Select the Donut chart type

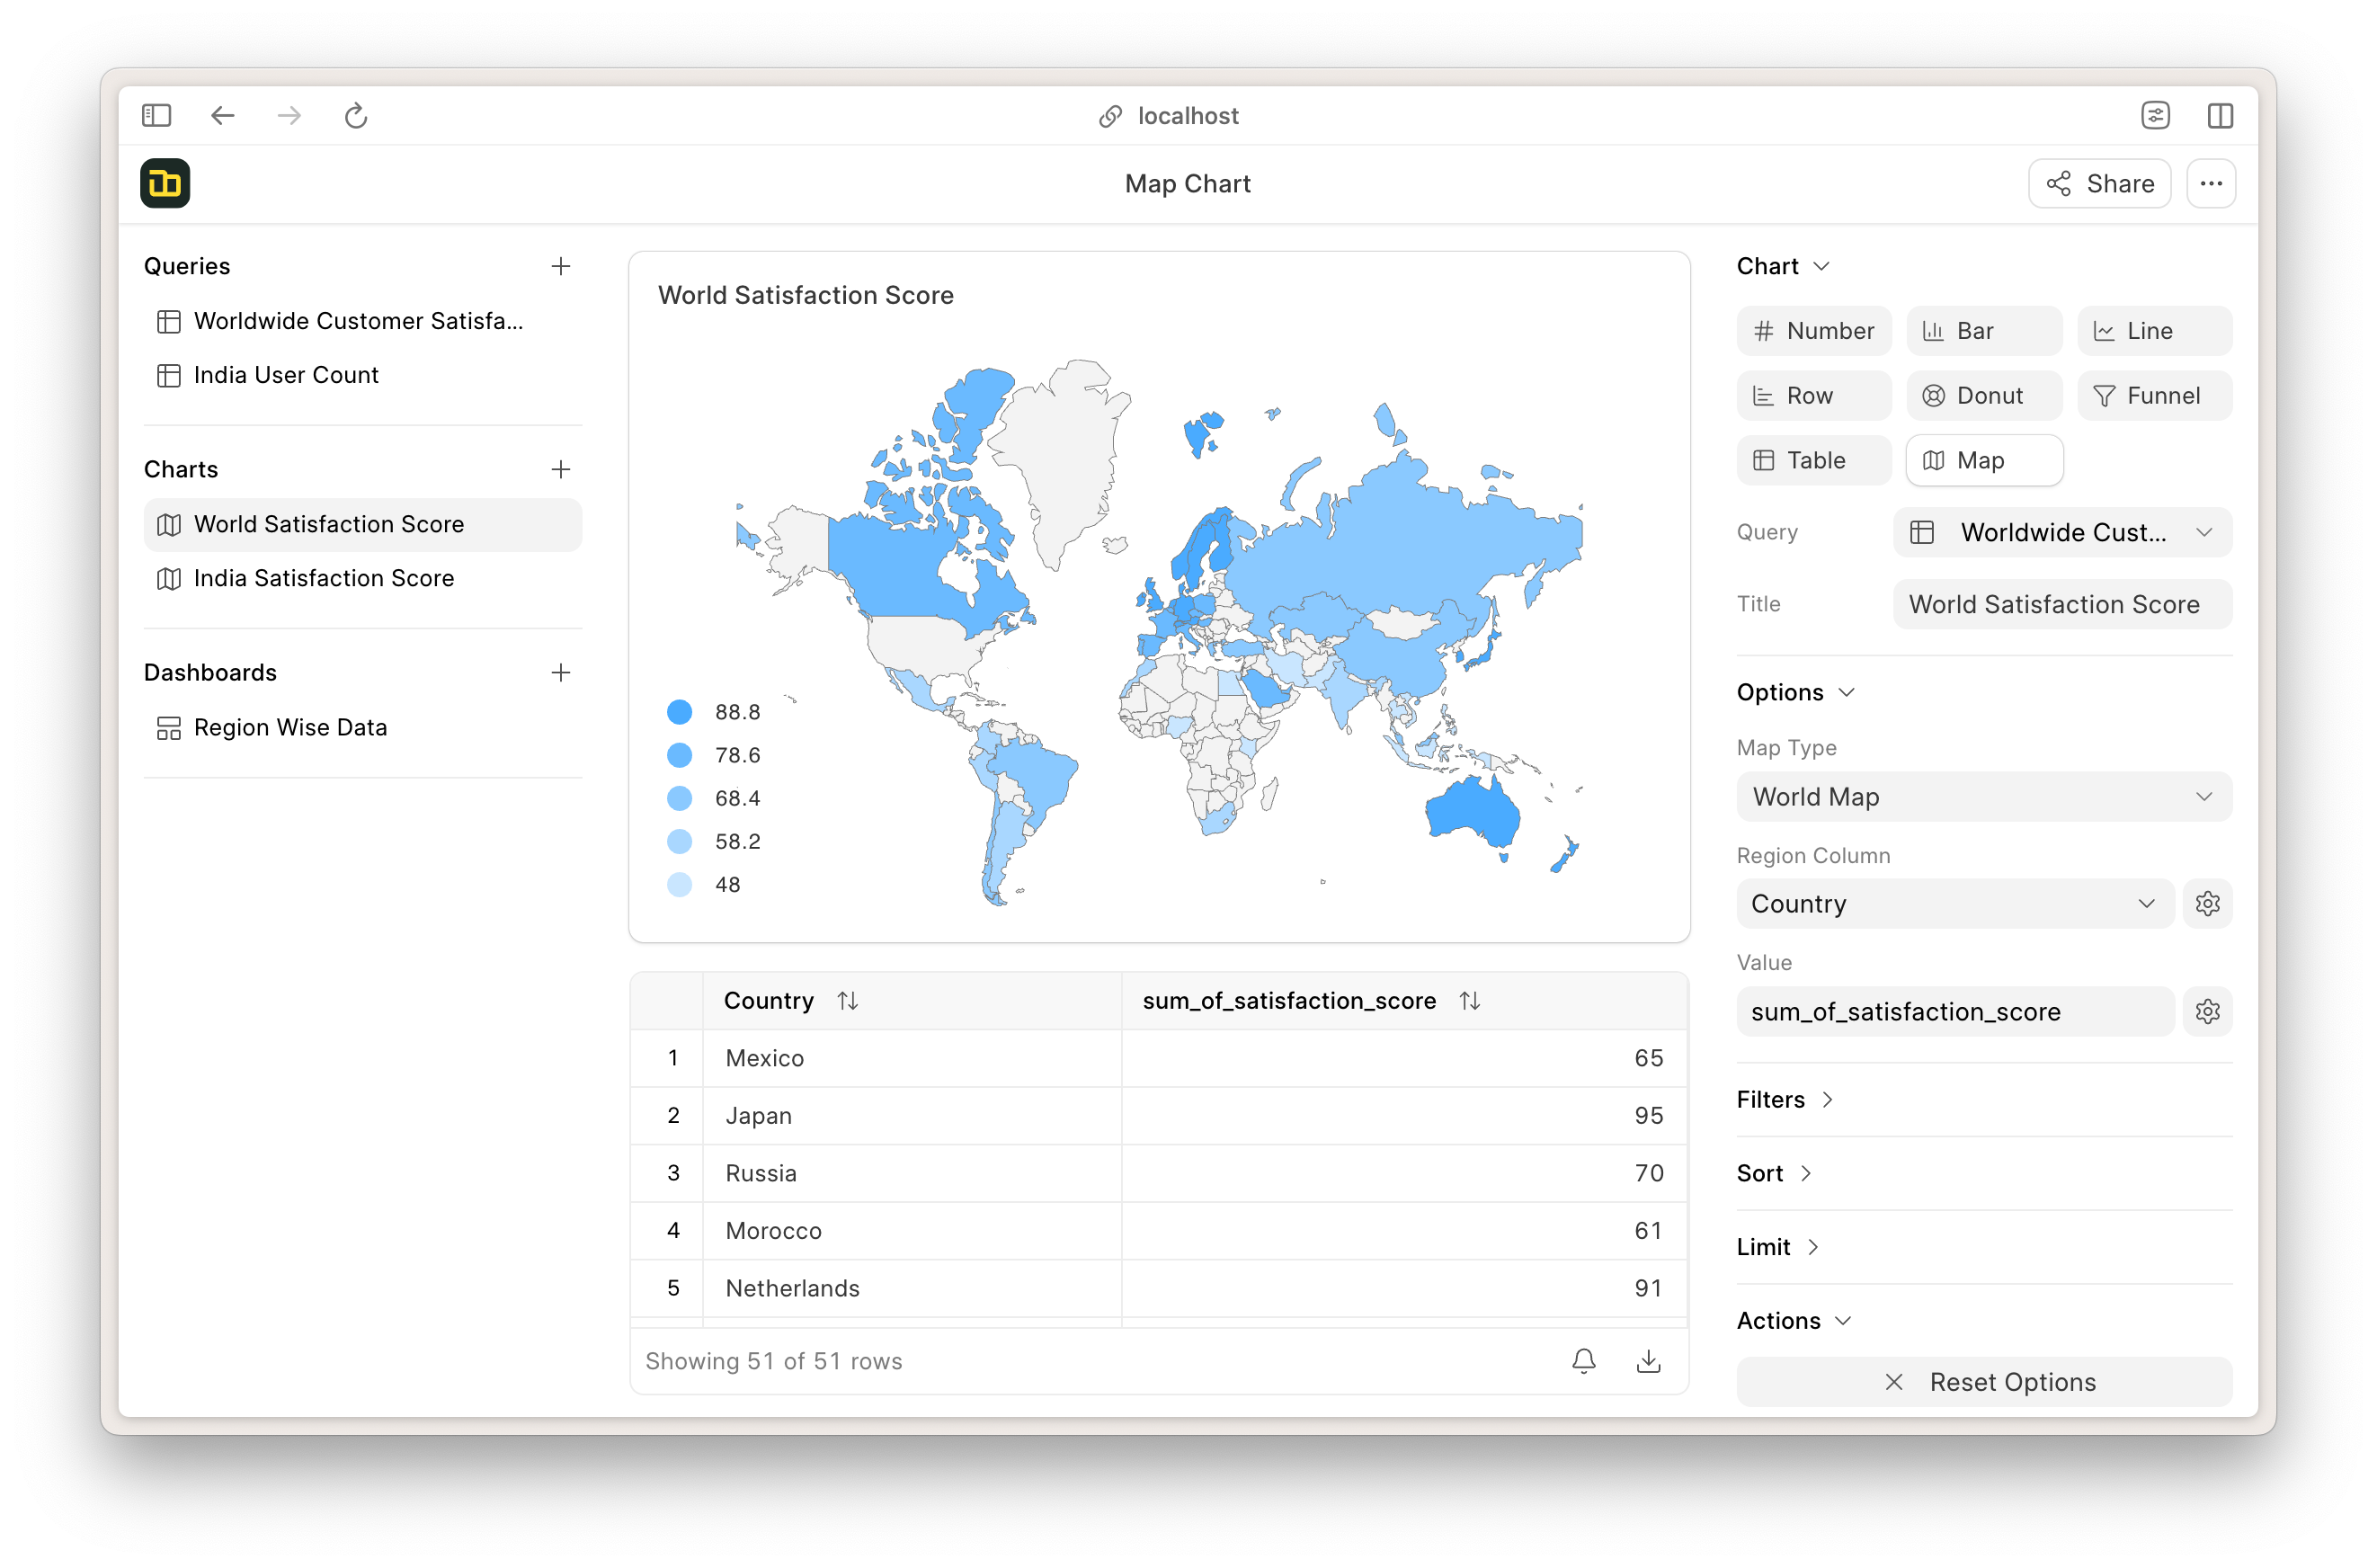(x=1983, y=396)
